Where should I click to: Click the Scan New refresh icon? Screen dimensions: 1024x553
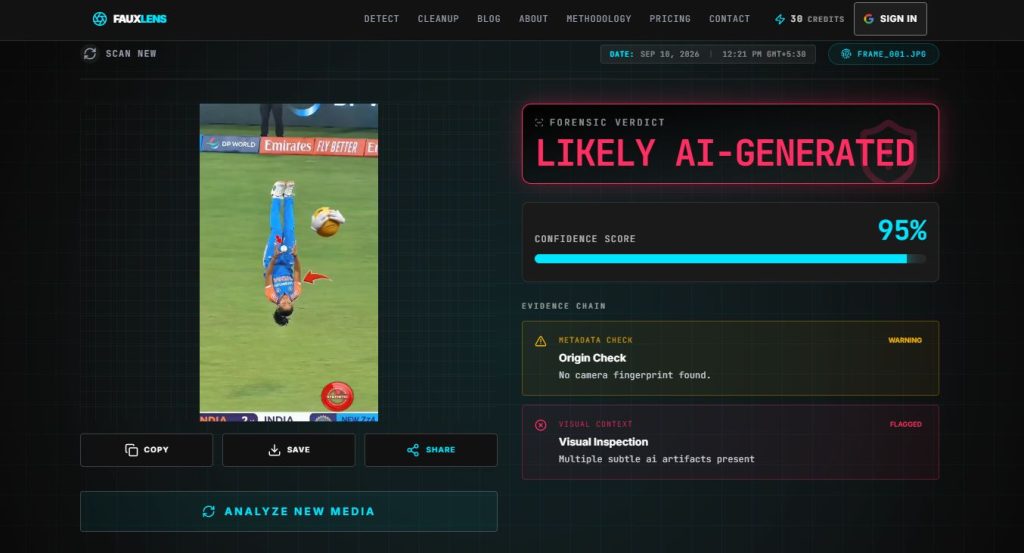click(x=90, y=54)
